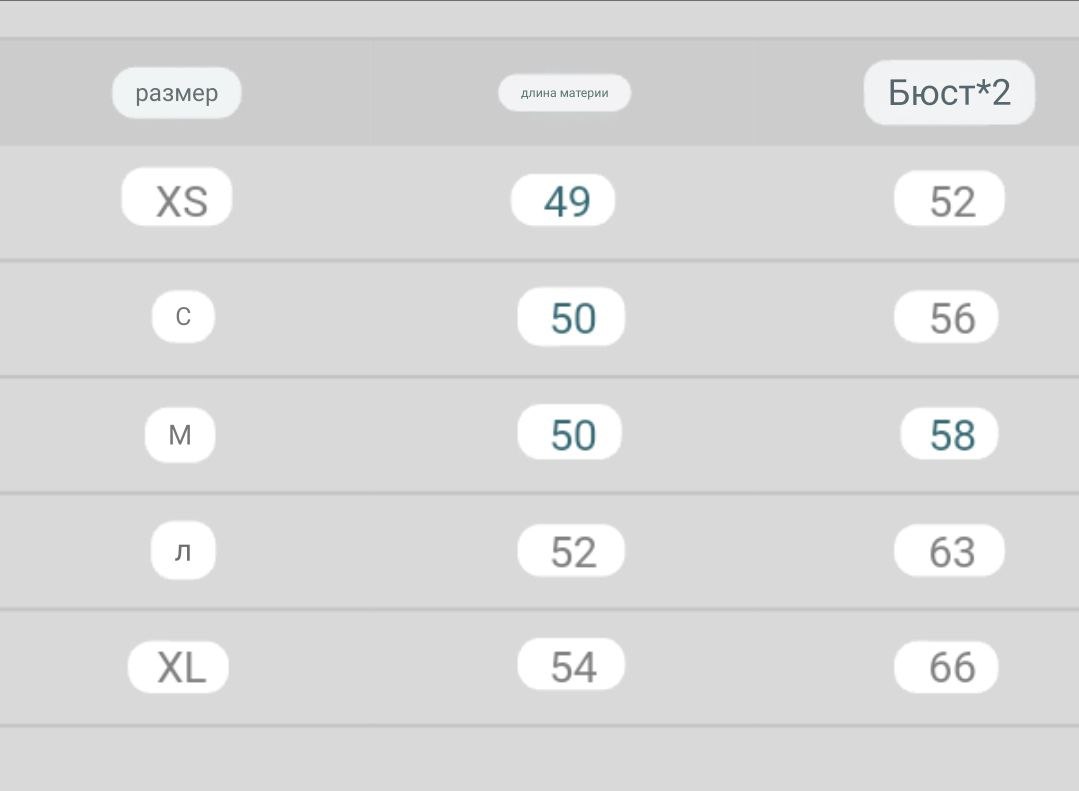Pick the Л size label
This screenshot has height=791, width=1079.
pyautogui.click(x=183, y=551)
